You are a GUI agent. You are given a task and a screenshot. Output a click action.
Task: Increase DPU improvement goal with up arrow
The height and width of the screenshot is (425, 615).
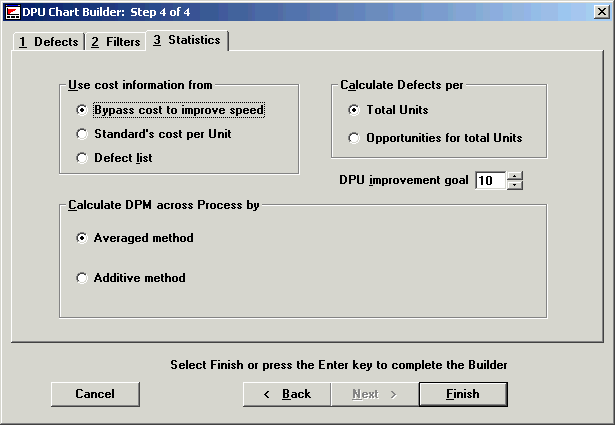(x=515, y=176)
